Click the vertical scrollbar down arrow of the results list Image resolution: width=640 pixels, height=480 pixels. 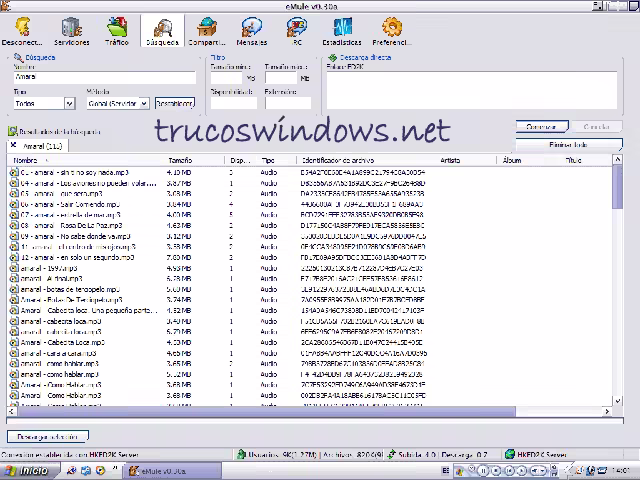[618, 401]
